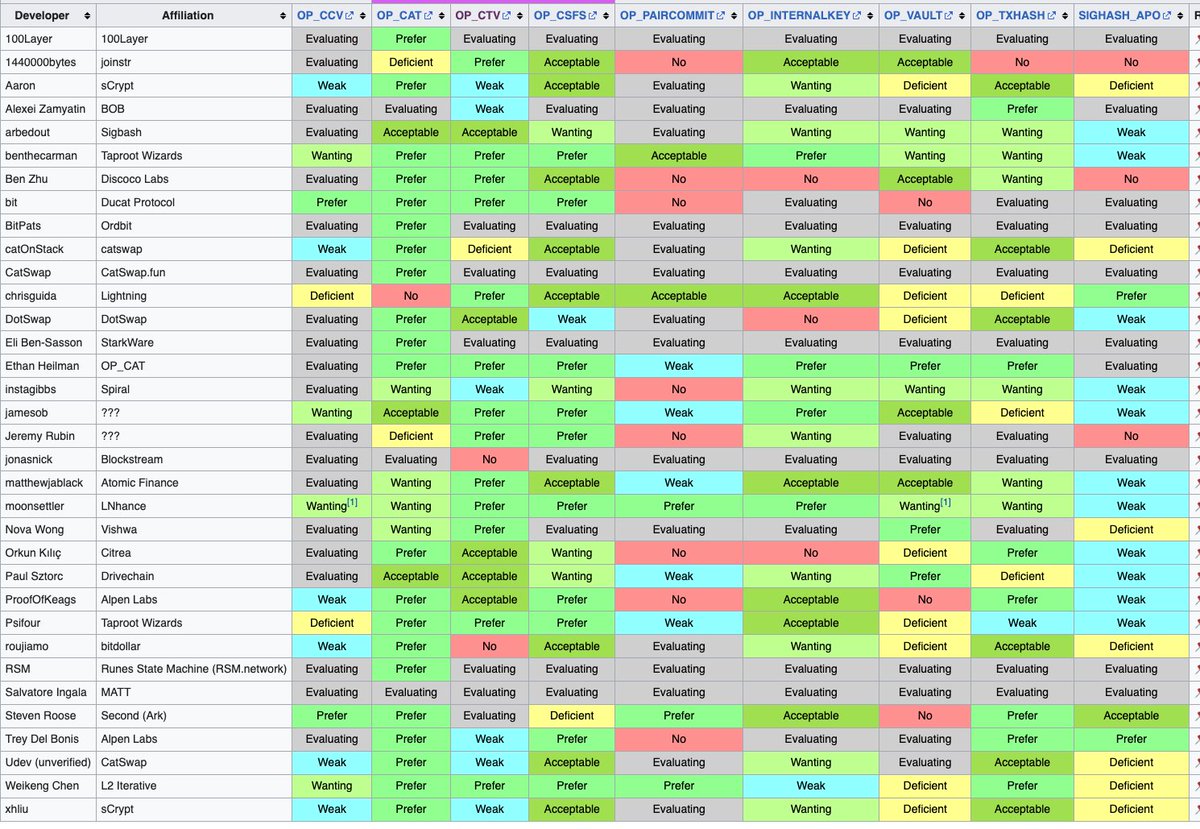Screen dimensions: 1200x829
Task: Select developer name 'Ethan Heilman'
Action: pos(41,366)
